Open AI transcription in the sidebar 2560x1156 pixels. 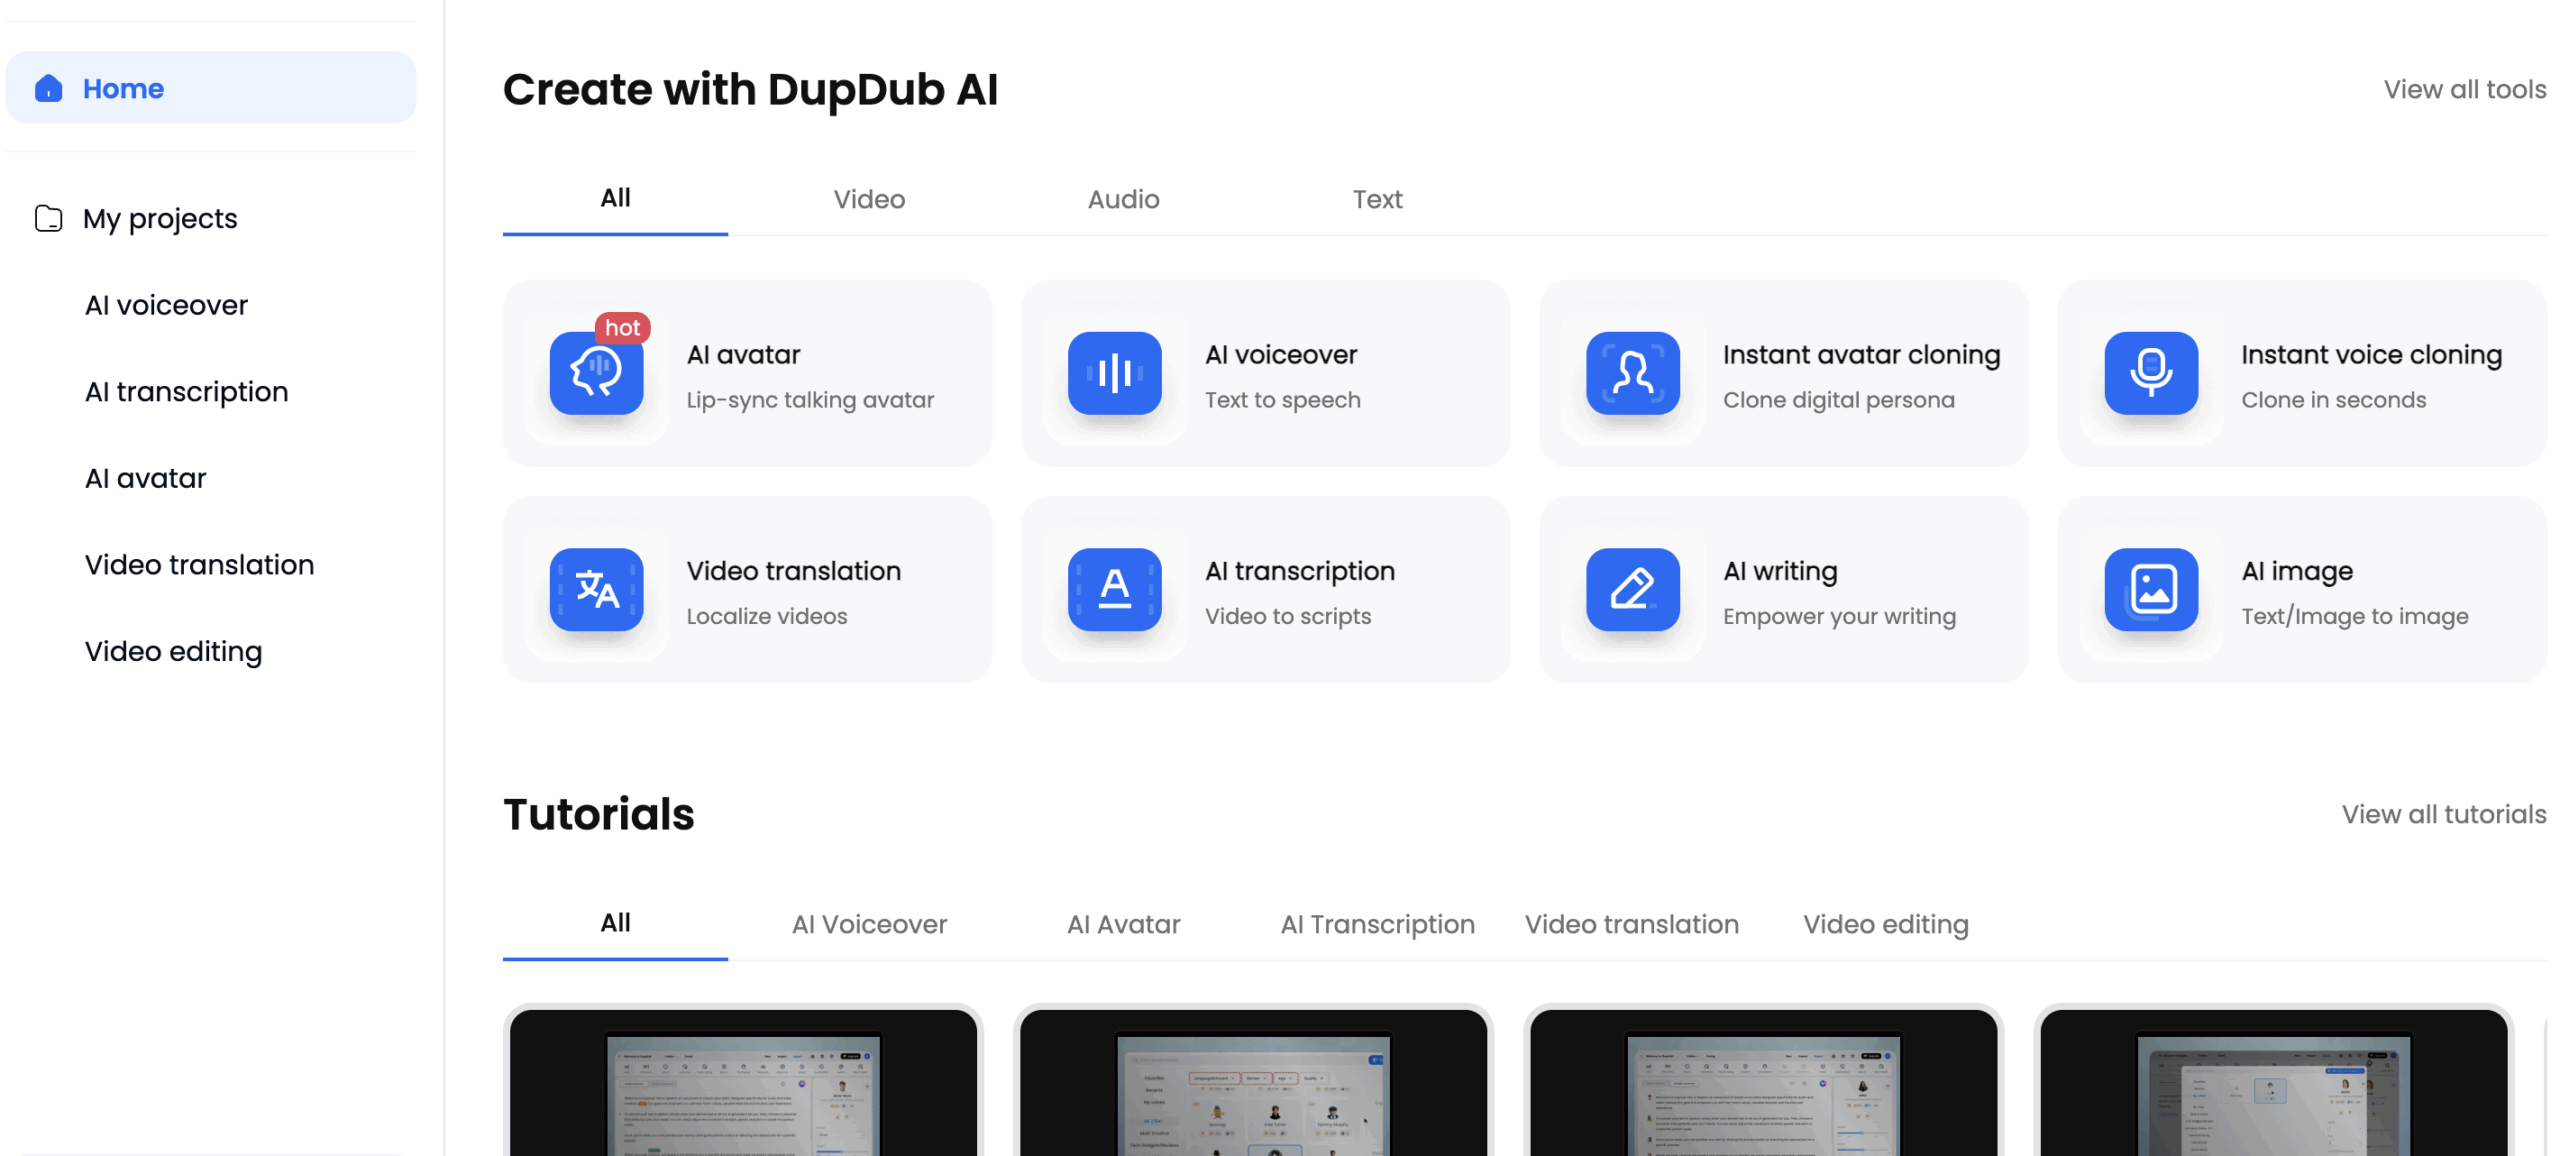click(x=186, y=392)
